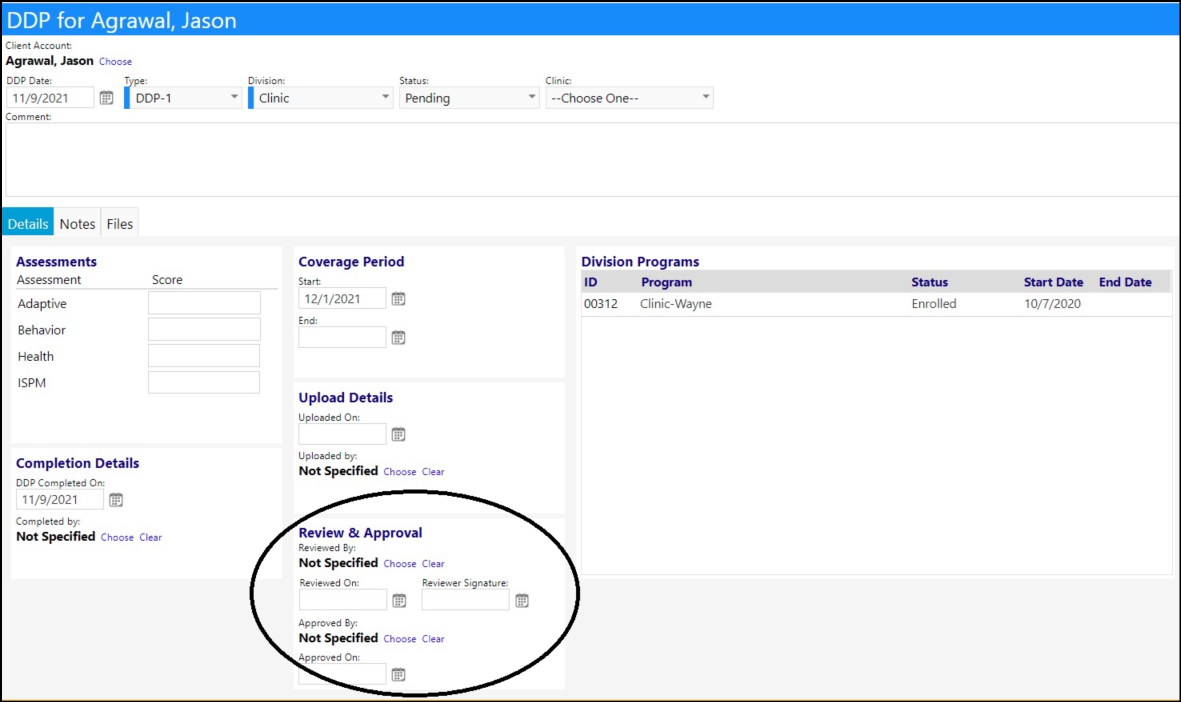Choose a different Client Account
Image resolution: width=1181 pixels, height=702 pixels.
[x=115, y=62]
